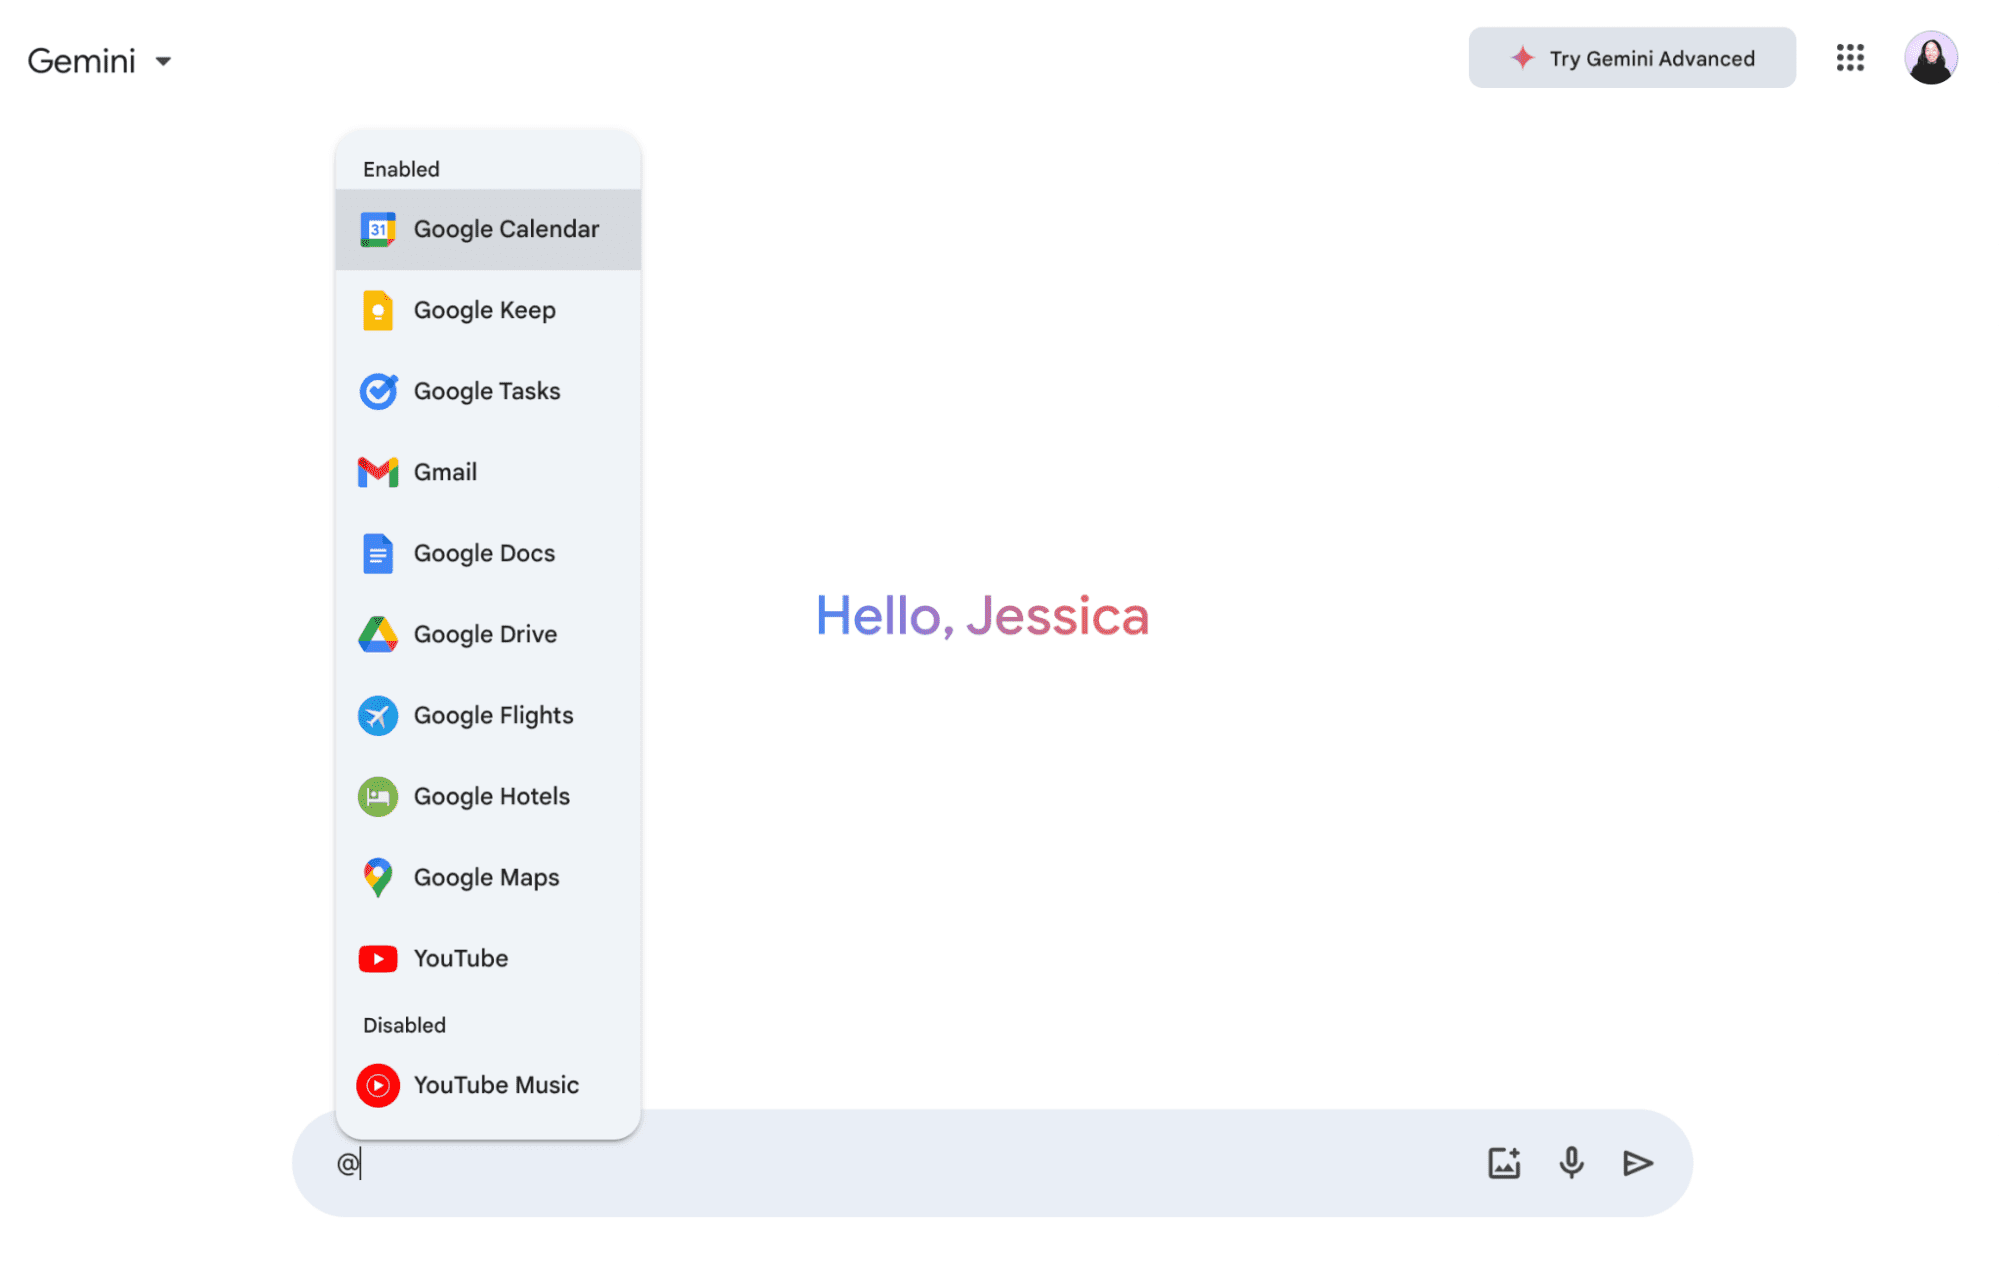Pick Gmail from the extensions list
The height and width of the screenshot is (1262, 1999).
pyautogui.click(x=488, y=472)
